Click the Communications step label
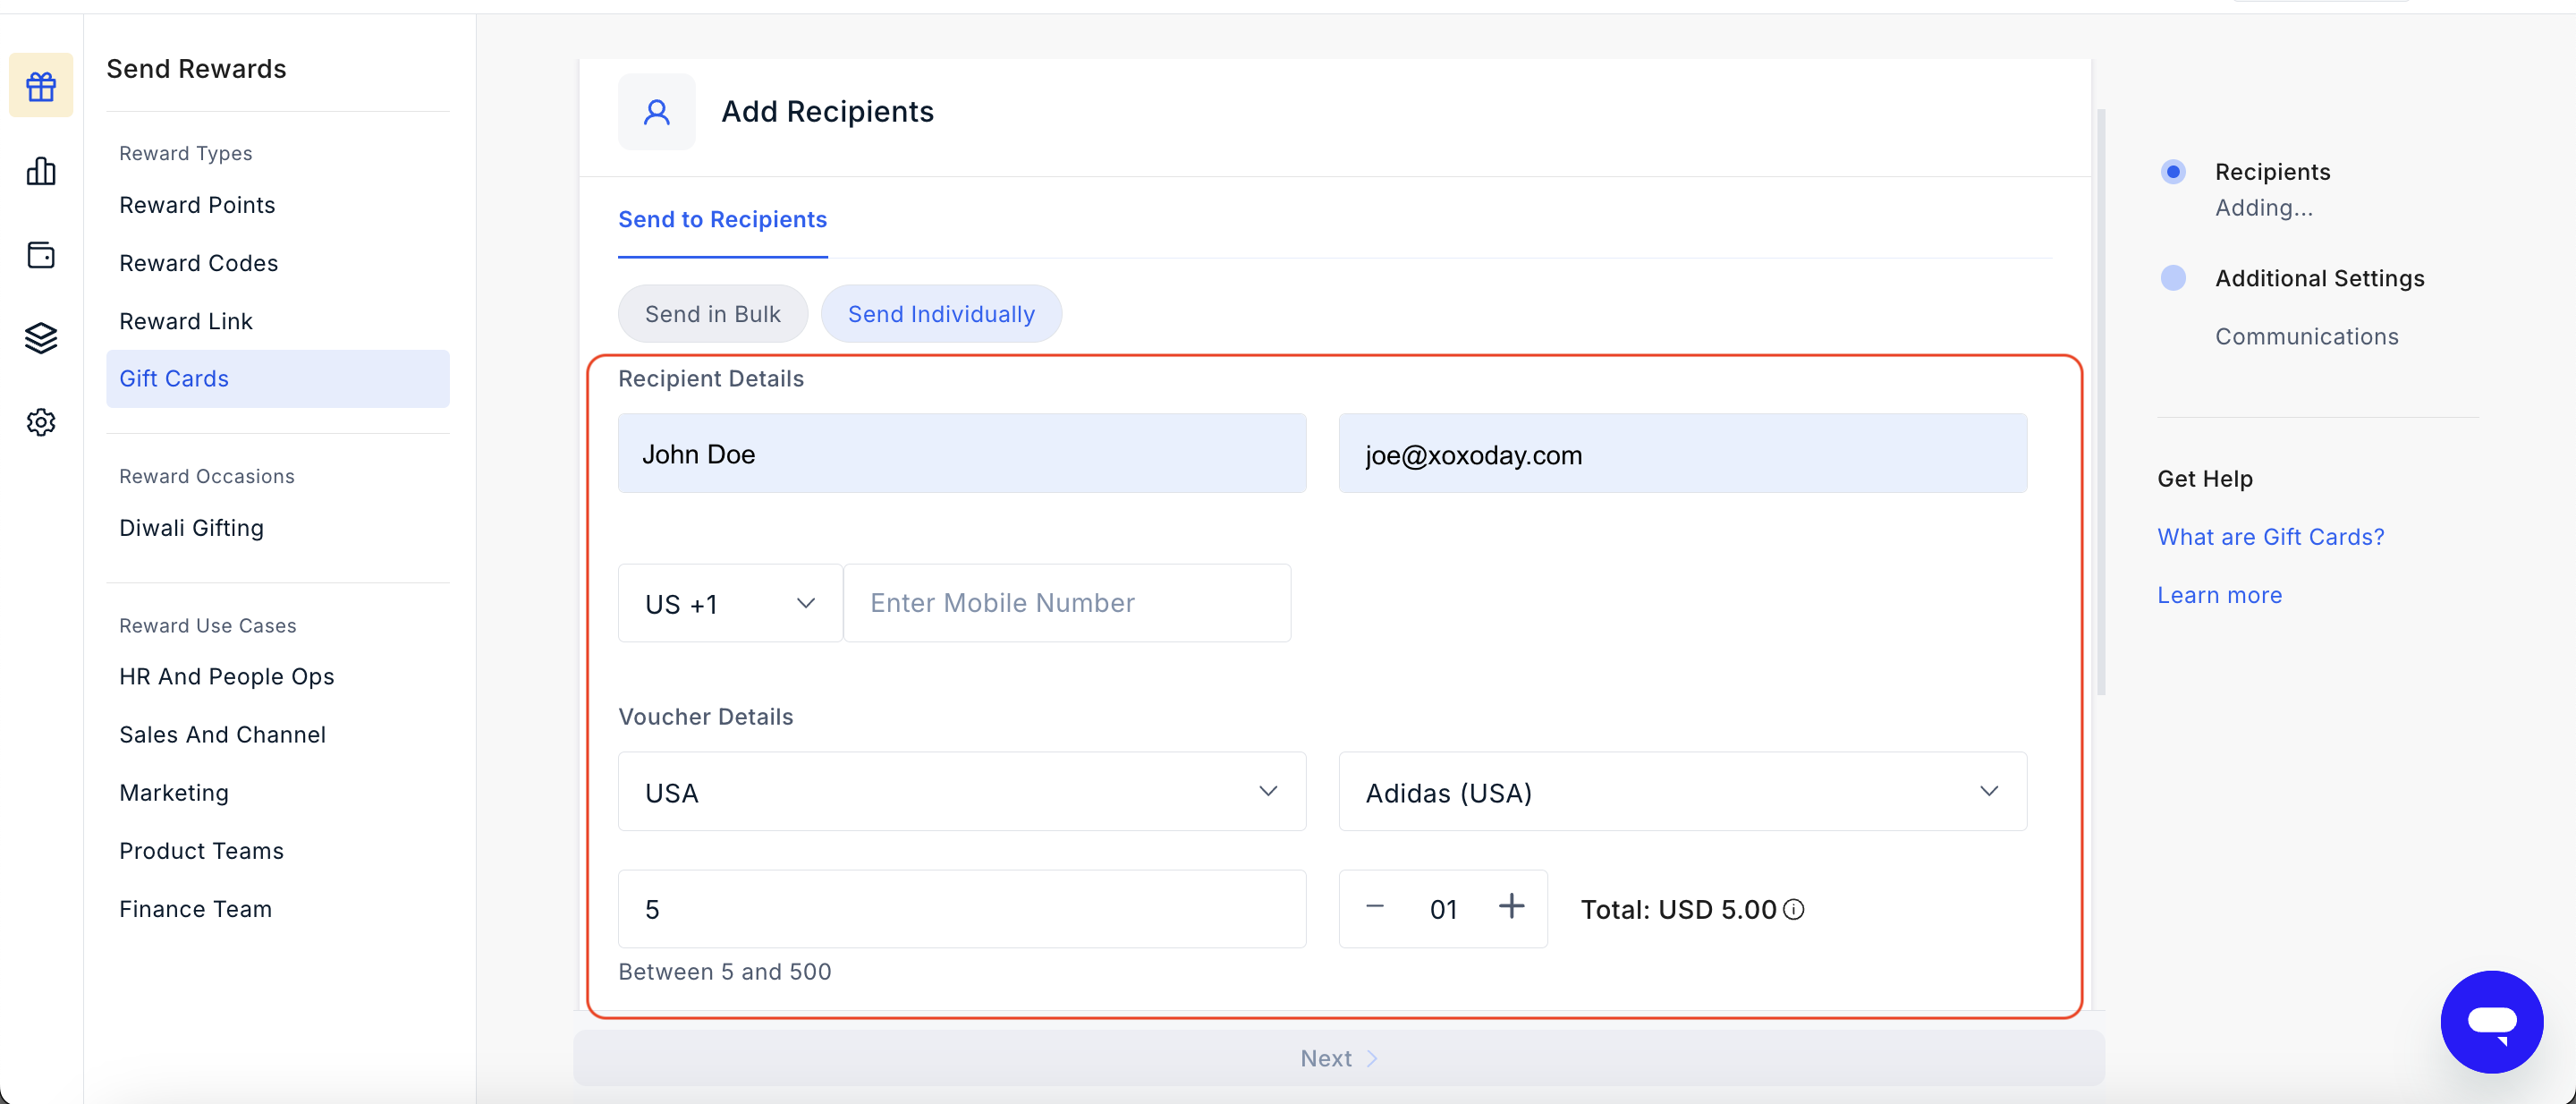 (2306, 337)
